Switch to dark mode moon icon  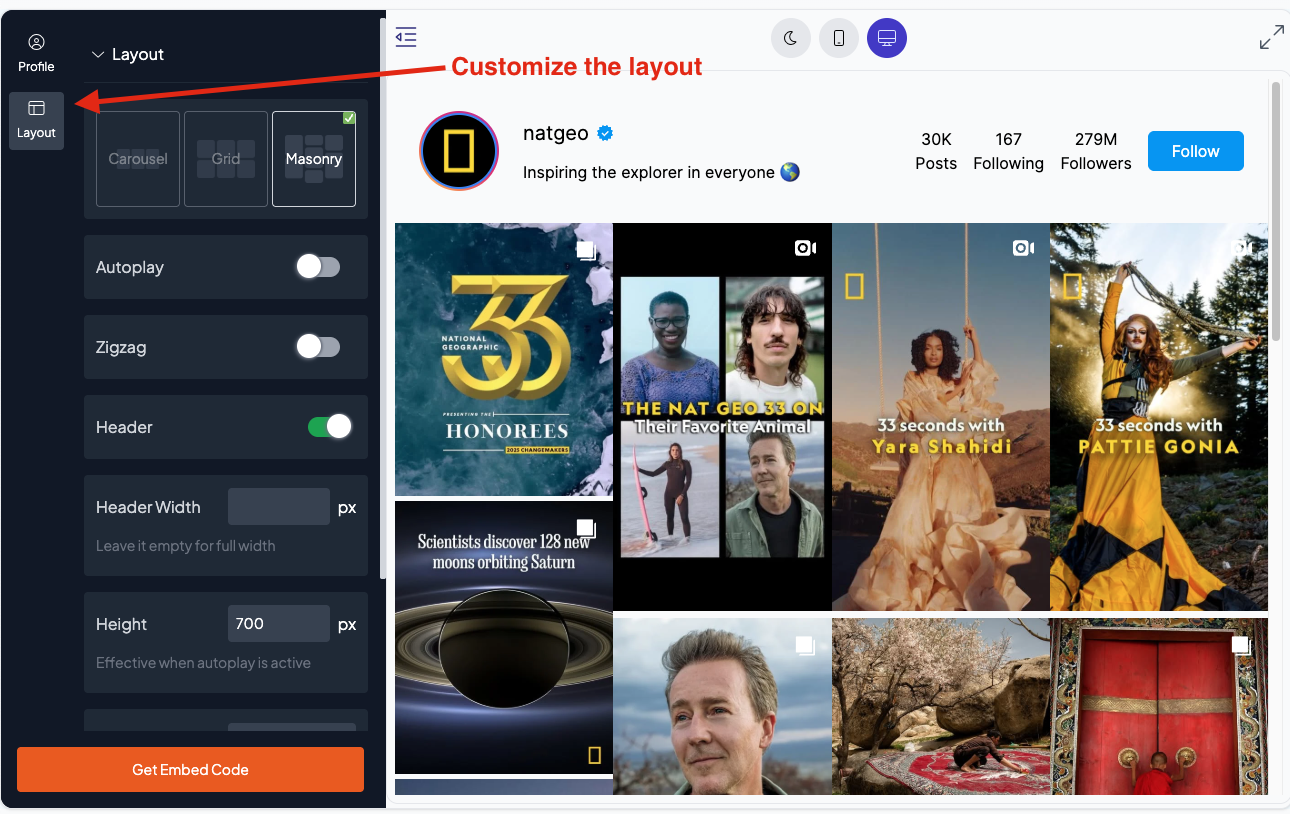791,38
